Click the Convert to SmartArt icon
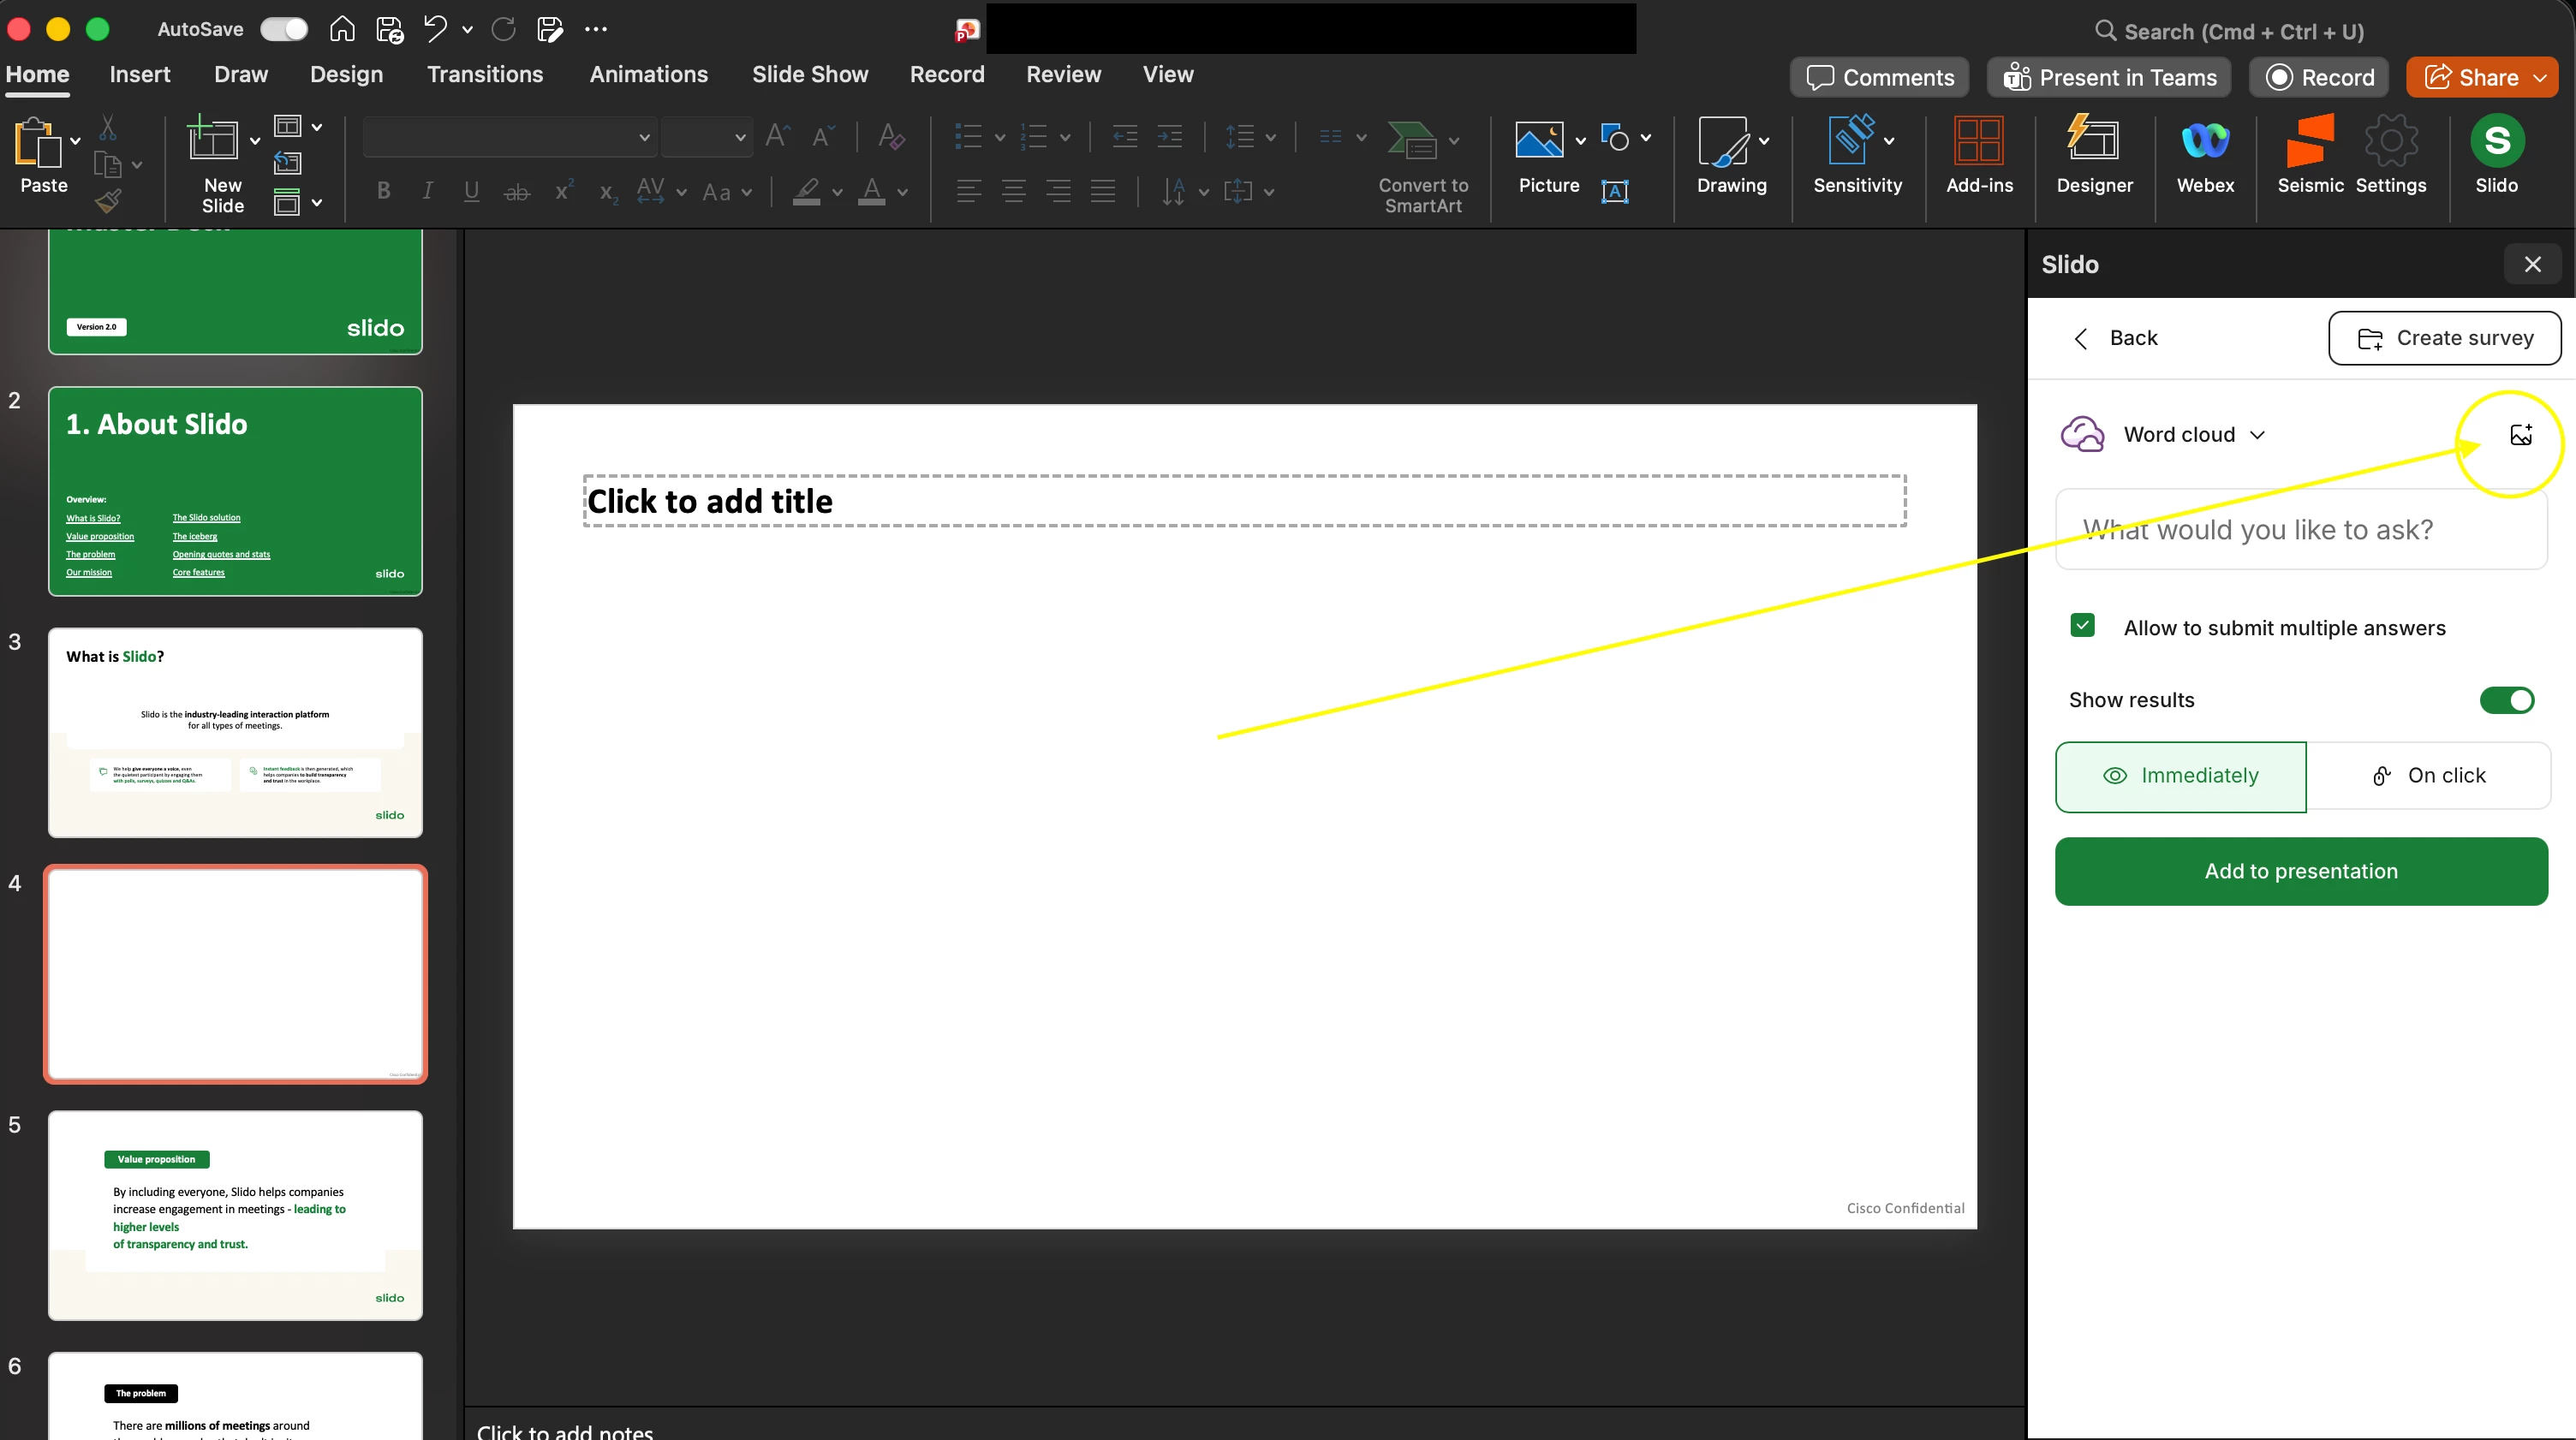The width and height of the screenshot is (2576, 1440). (x=1411, y=141)
